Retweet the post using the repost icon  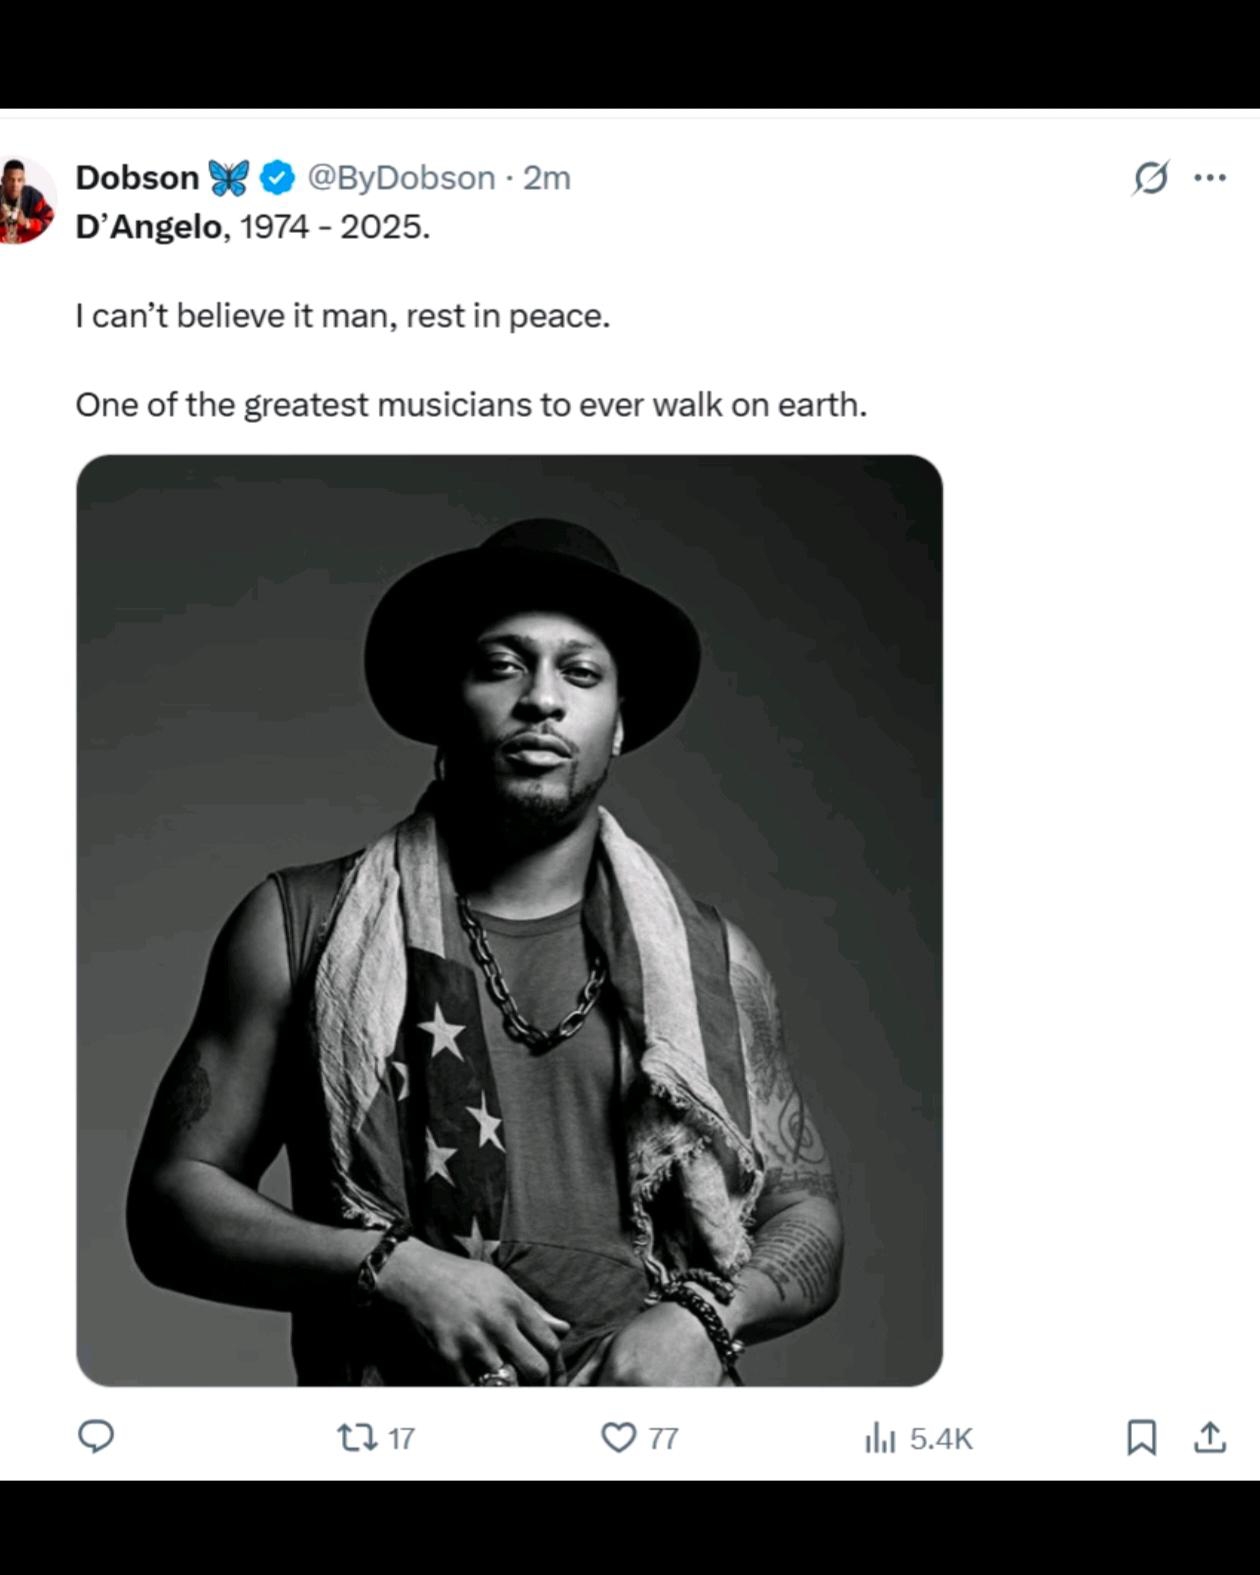[x=357, y=1438]
